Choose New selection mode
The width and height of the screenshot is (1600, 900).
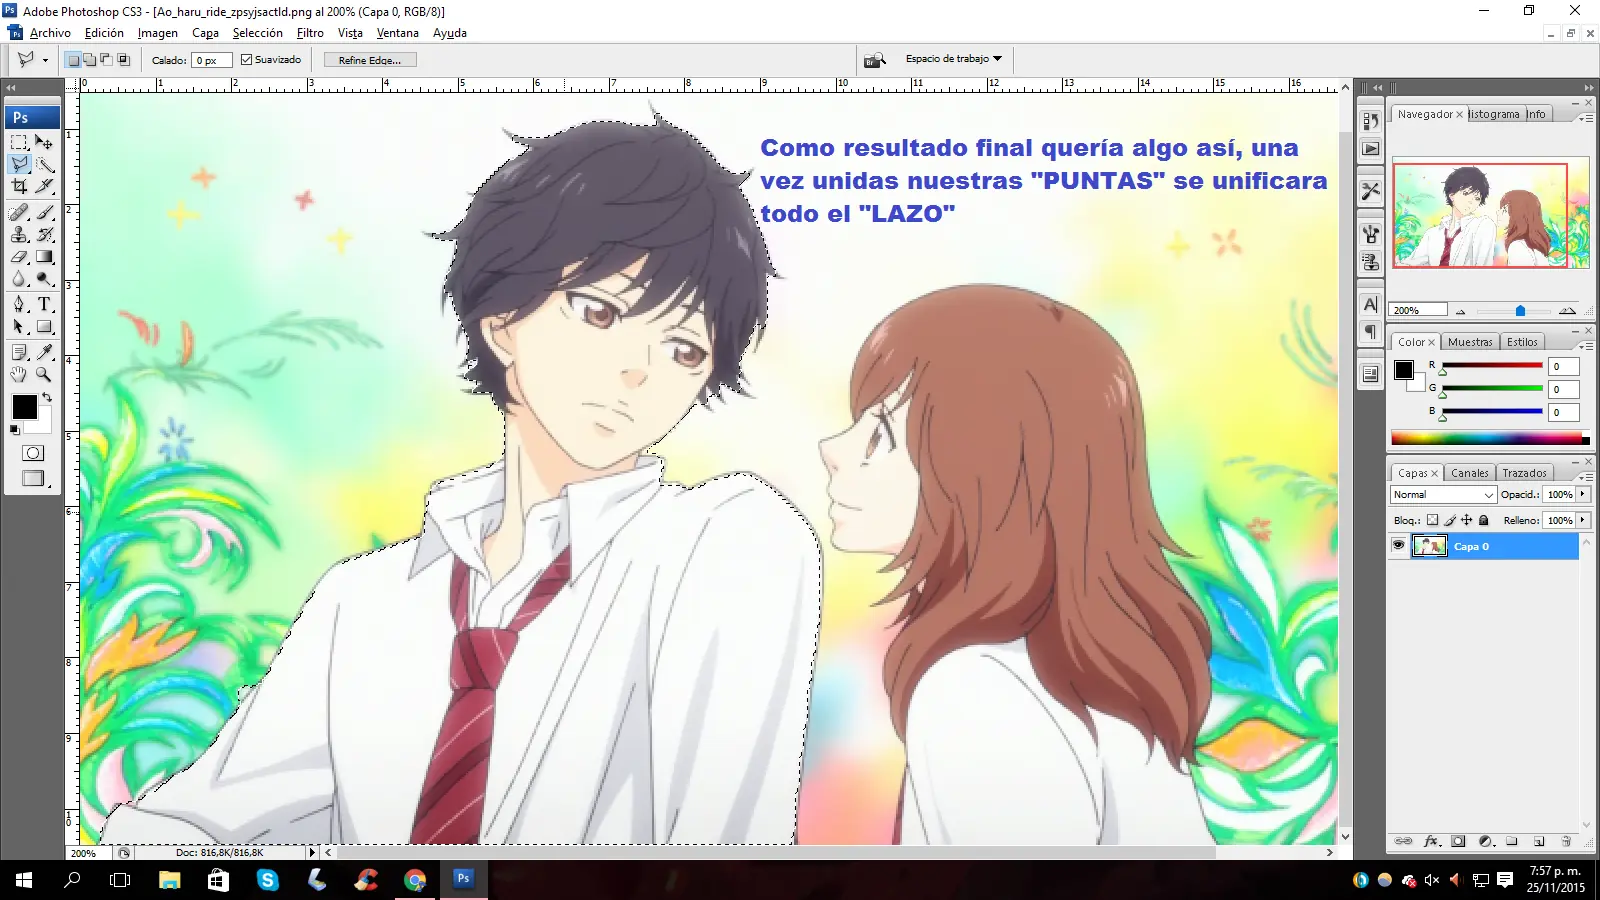point(73,60)
